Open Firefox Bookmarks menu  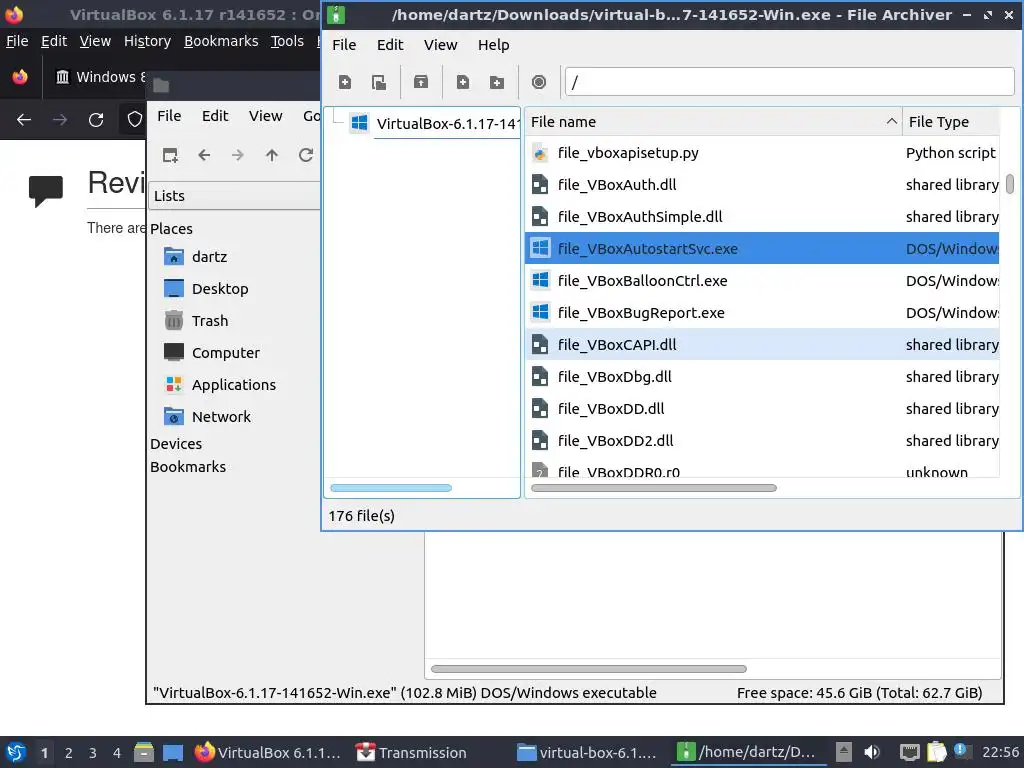[x=221, y=41]
